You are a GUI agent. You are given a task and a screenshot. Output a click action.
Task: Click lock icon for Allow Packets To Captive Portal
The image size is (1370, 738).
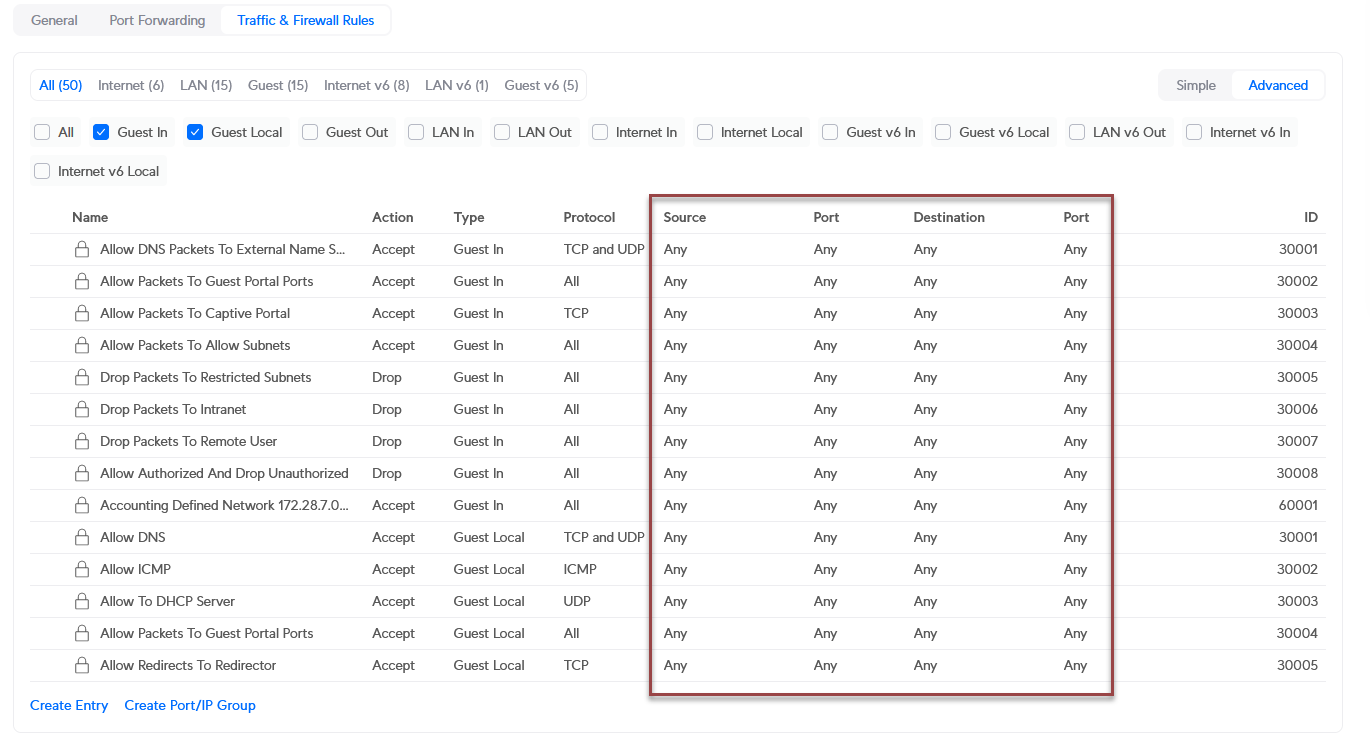pyautogui.click(x=82, y=313)
